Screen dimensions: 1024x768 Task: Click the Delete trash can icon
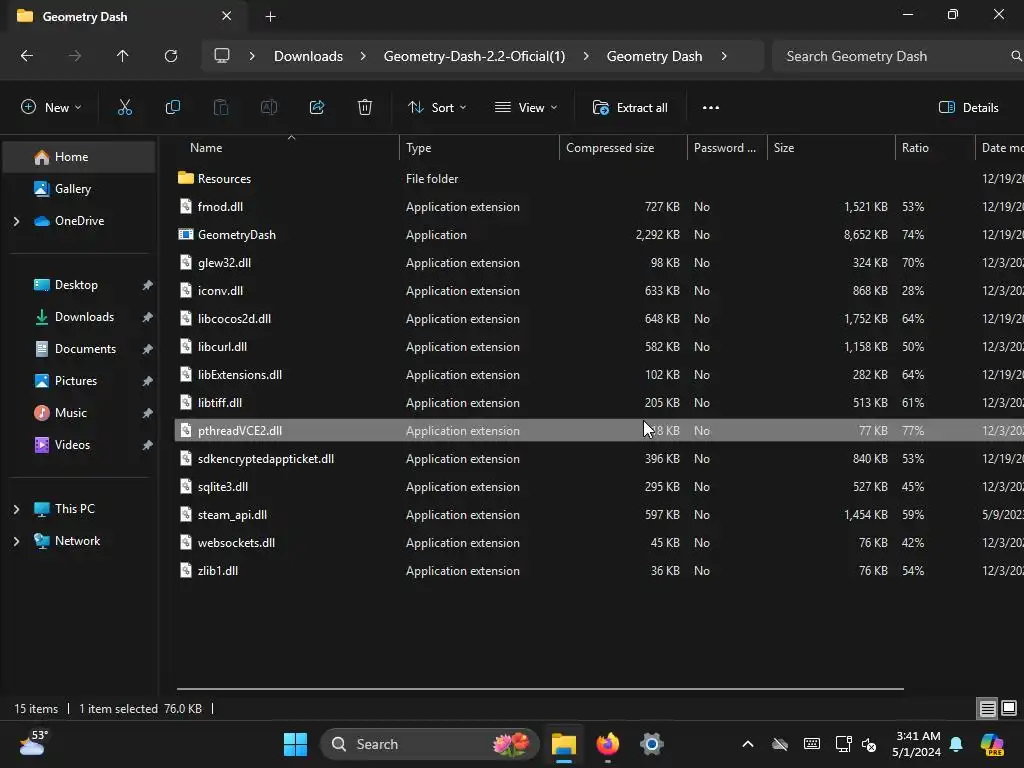[x=365, y=108]
